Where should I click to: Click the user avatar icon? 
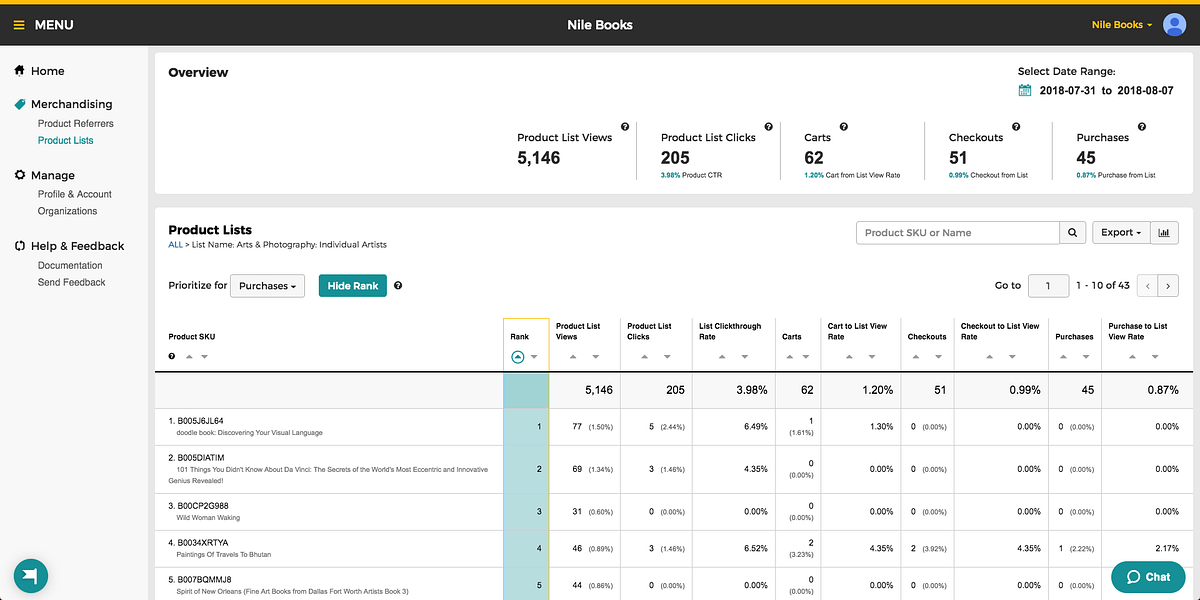1175,25
